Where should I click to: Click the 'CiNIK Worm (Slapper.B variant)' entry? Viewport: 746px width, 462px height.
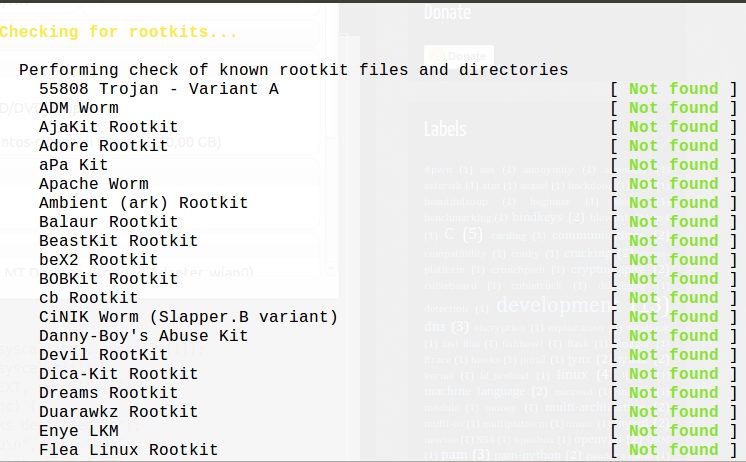pyautogui.click(x=188, y=317)
